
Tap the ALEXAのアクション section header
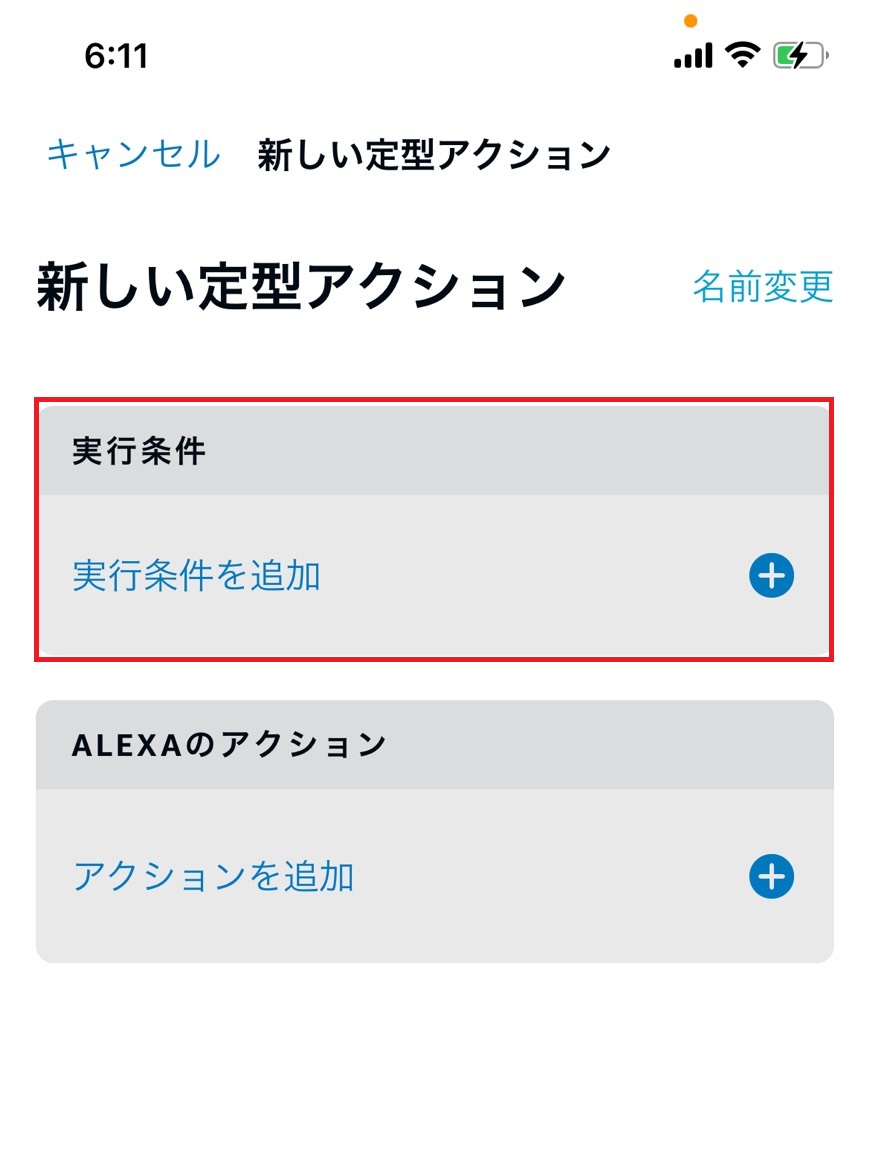(229, 745)
